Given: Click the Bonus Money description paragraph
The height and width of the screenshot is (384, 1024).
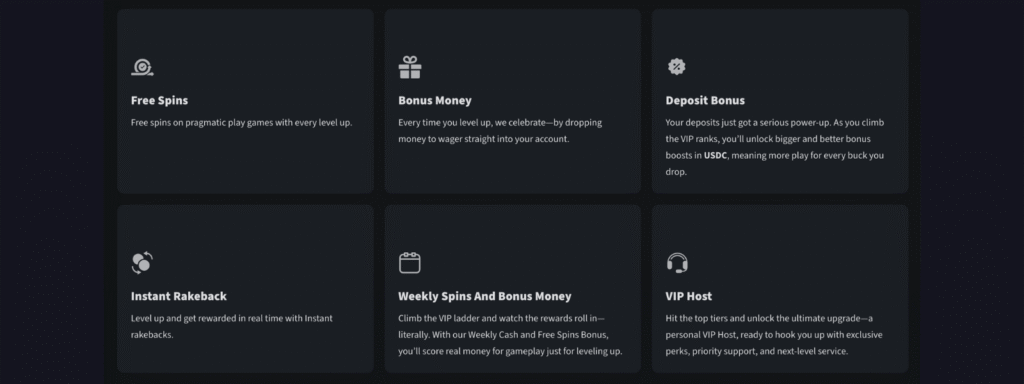Looking at the screenshot, I should [500, 131].
